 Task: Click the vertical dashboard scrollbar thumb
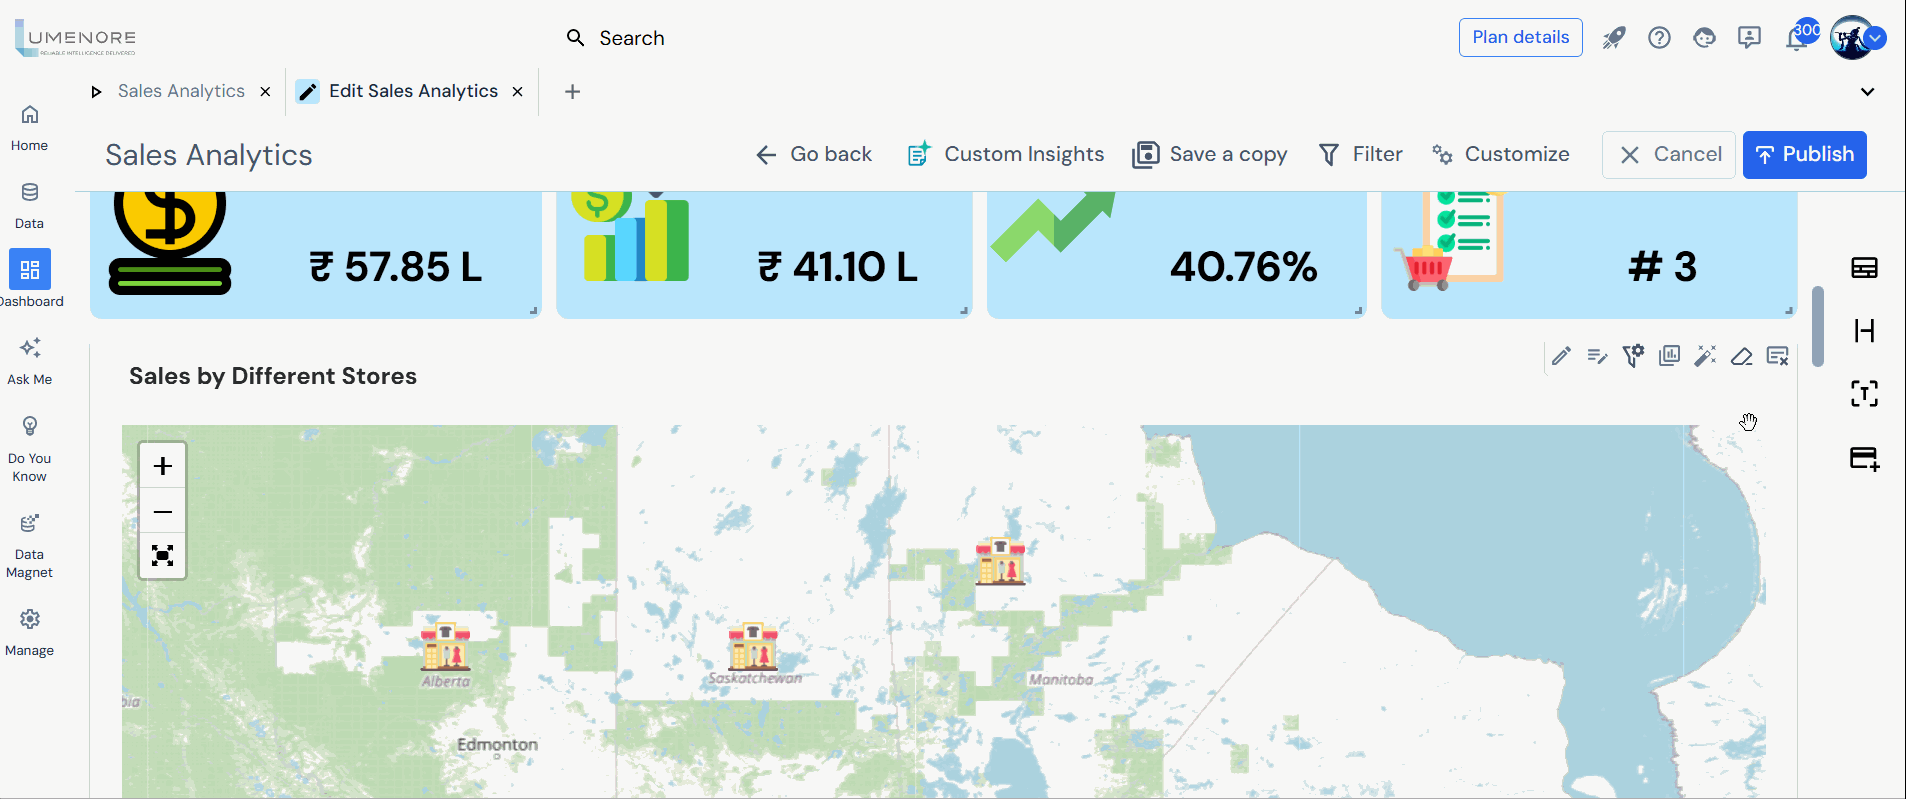1818,326
